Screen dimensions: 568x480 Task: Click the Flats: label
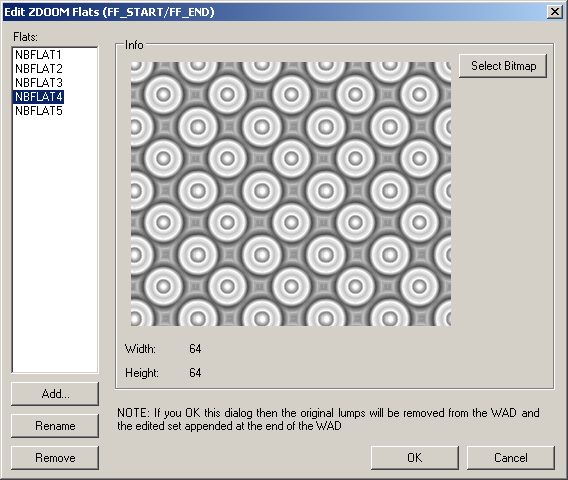pyautogui.click(x=25, y=37)
